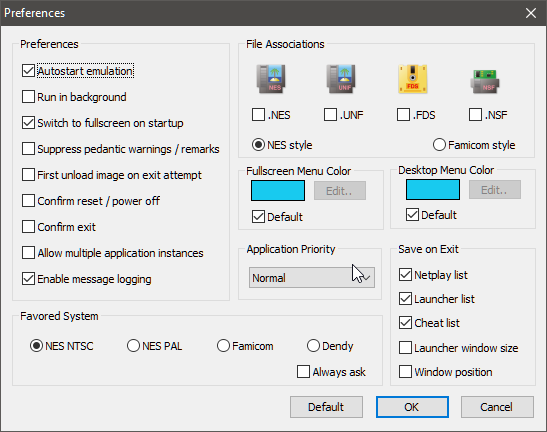Image resolution: width=547 pixels, height=432 pixels.
Task: Click the yellow FDS disk icon
Action: (x=413, y=79)
